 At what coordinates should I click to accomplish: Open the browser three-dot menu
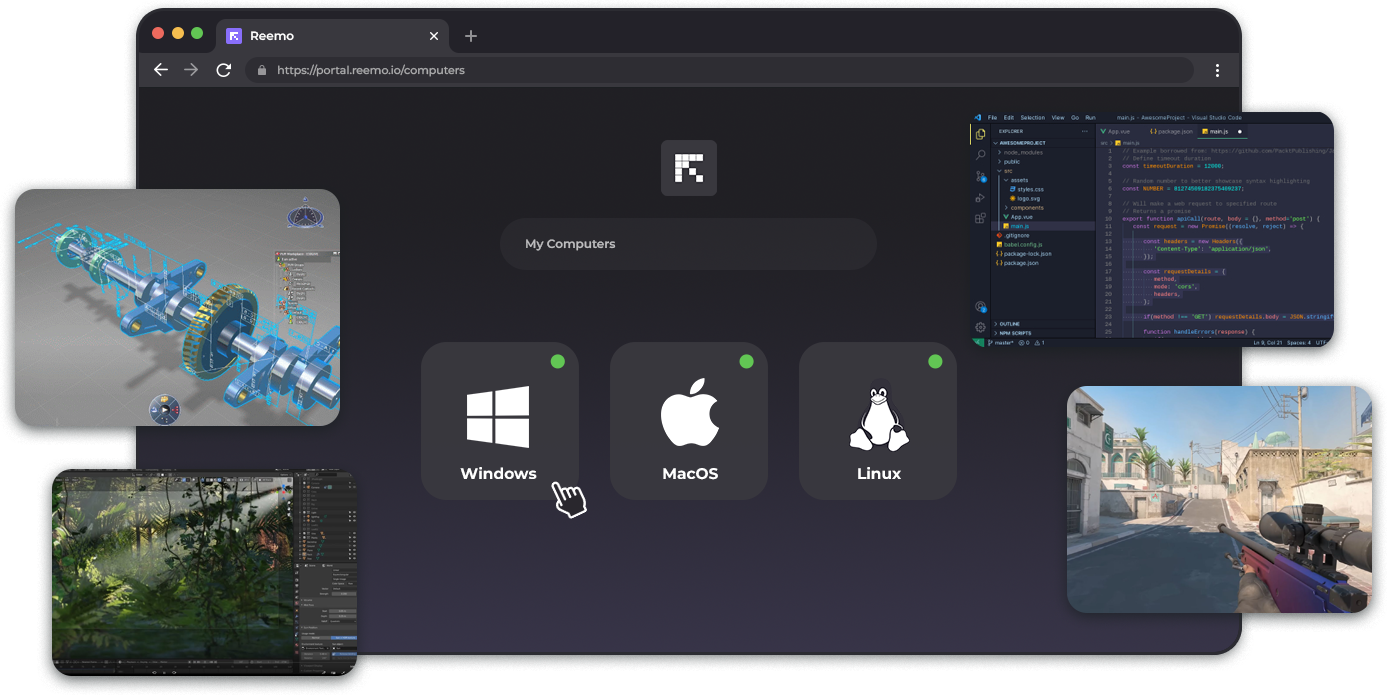tap(1217, 70)
